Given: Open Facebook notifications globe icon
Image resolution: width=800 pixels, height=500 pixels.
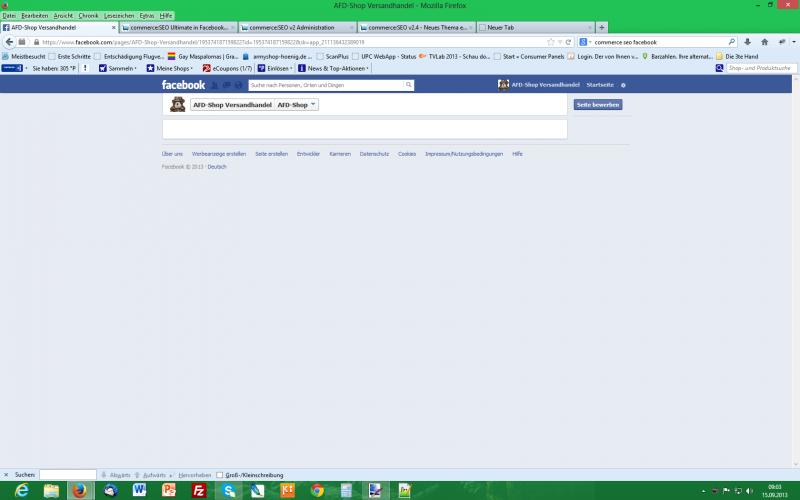Looking at the screenshot, I should tap(238, 85).
